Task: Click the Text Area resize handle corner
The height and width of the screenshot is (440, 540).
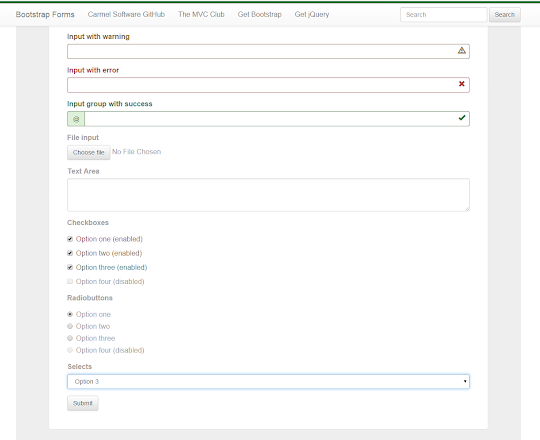Action: point(467,209)
